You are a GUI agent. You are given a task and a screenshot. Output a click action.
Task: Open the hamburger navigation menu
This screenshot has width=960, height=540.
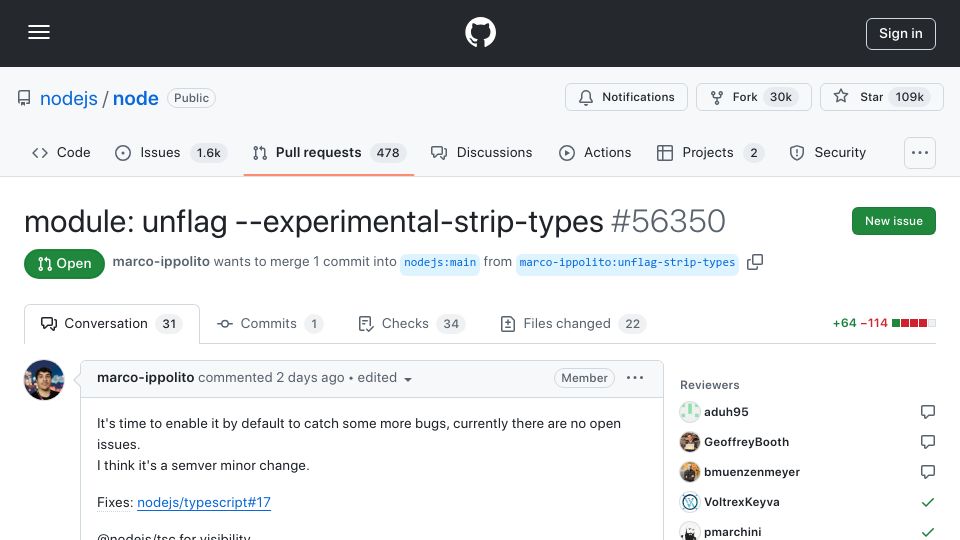[x=39, y=32]
